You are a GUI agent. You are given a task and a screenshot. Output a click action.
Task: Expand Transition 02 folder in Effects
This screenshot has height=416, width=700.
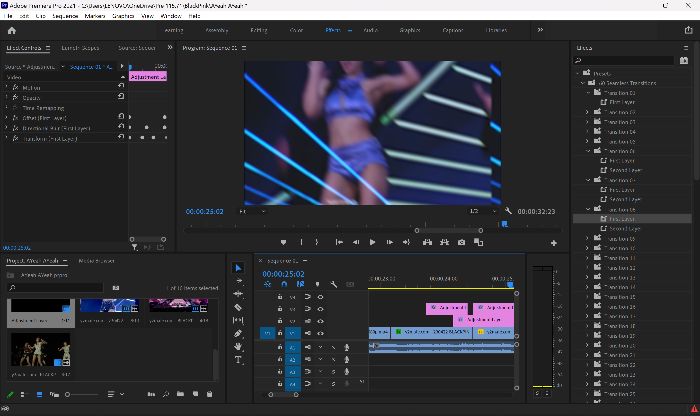click(588, 112)
